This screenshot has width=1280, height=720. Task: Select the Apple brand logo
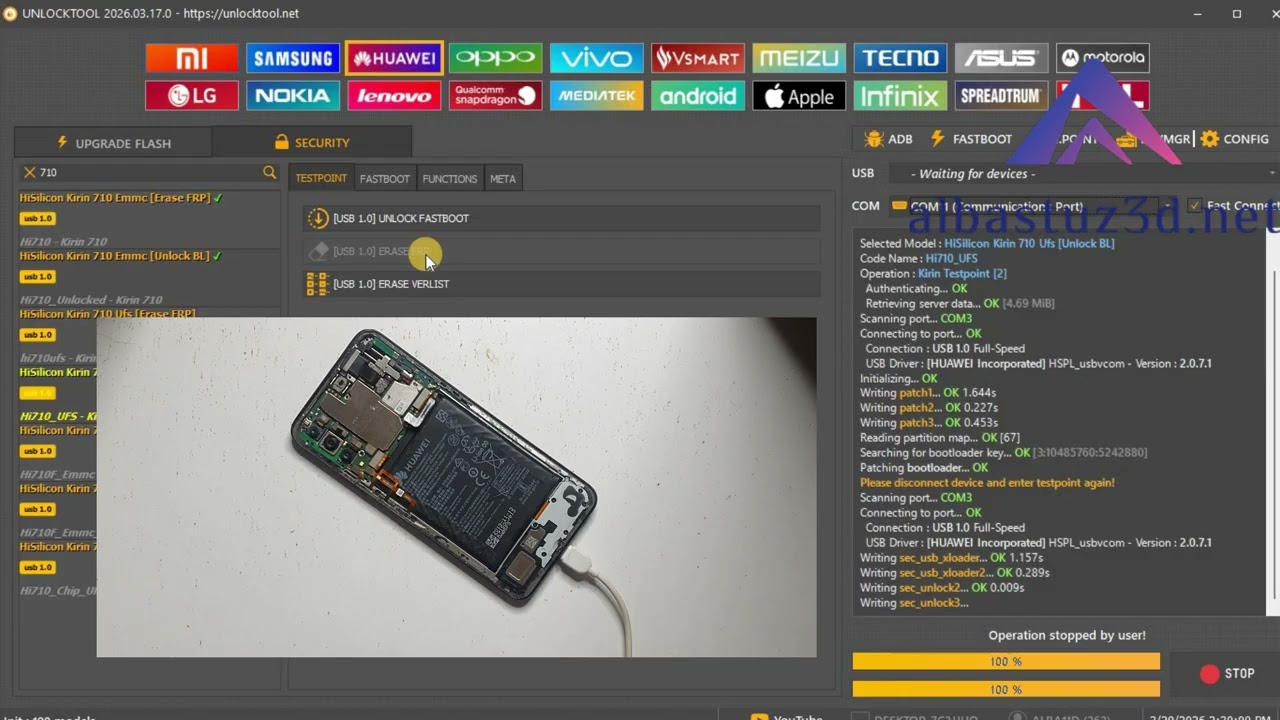point(799,96)
